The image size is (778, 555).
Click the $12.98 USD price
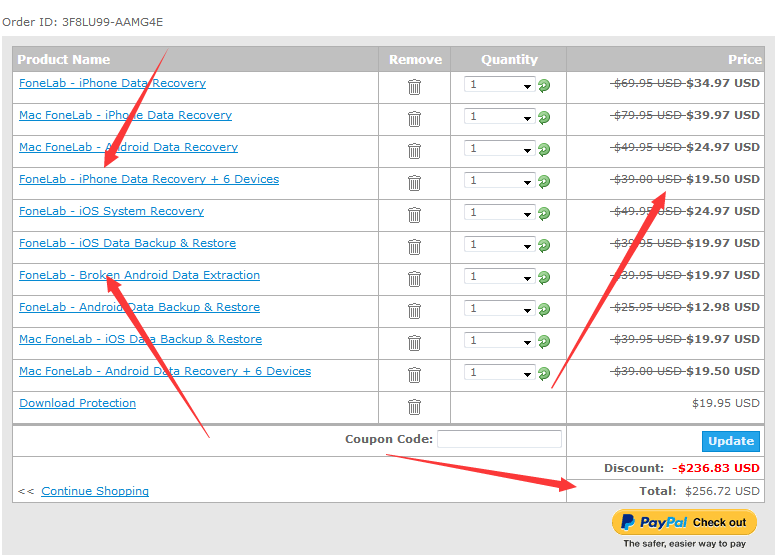tap(722, 307)
